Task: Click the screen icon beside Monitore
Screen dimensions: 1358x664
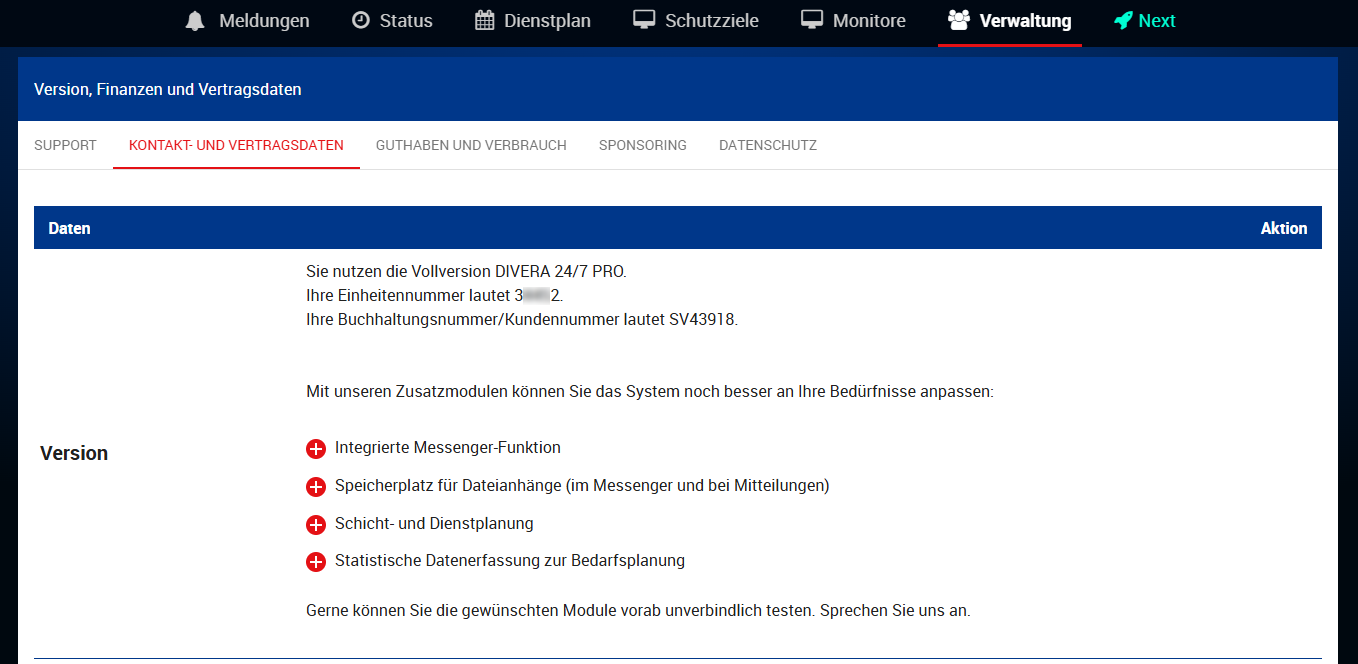Action: click(812, 21)
